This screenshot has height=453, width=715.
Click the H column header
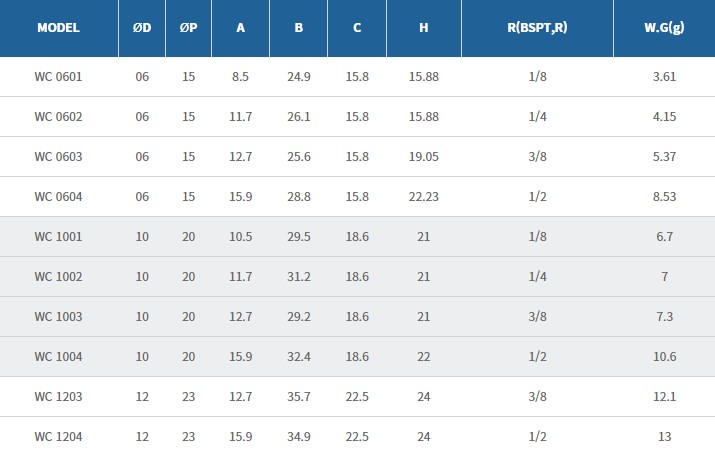[424, 28]
